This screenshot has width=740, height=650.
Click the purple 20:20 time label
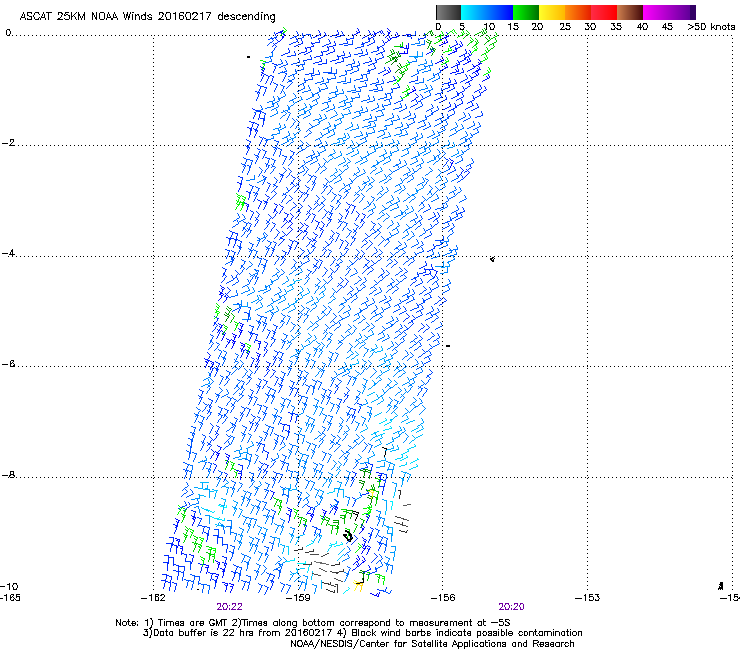[512, 607]
